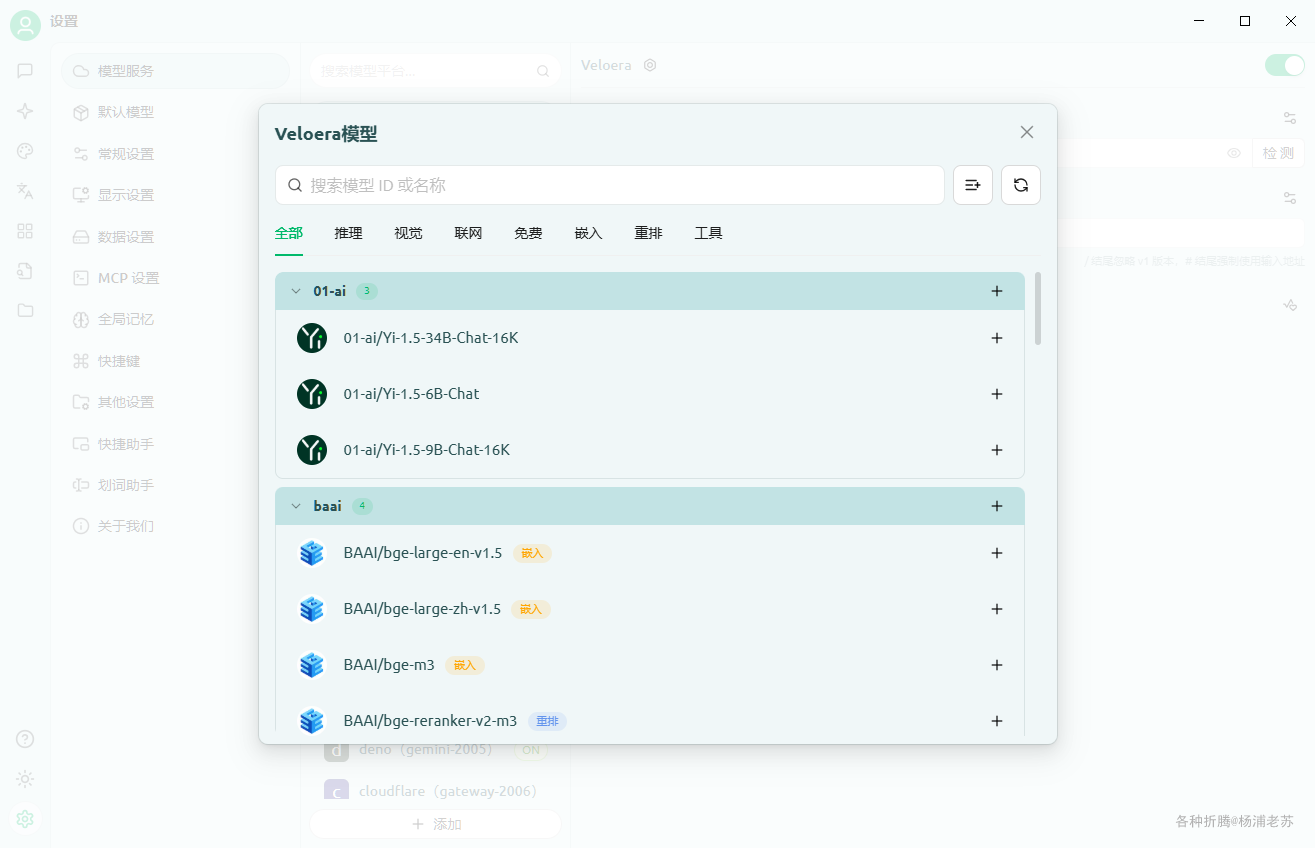Open API key settings sliders icon

(x=1290, y=117)
